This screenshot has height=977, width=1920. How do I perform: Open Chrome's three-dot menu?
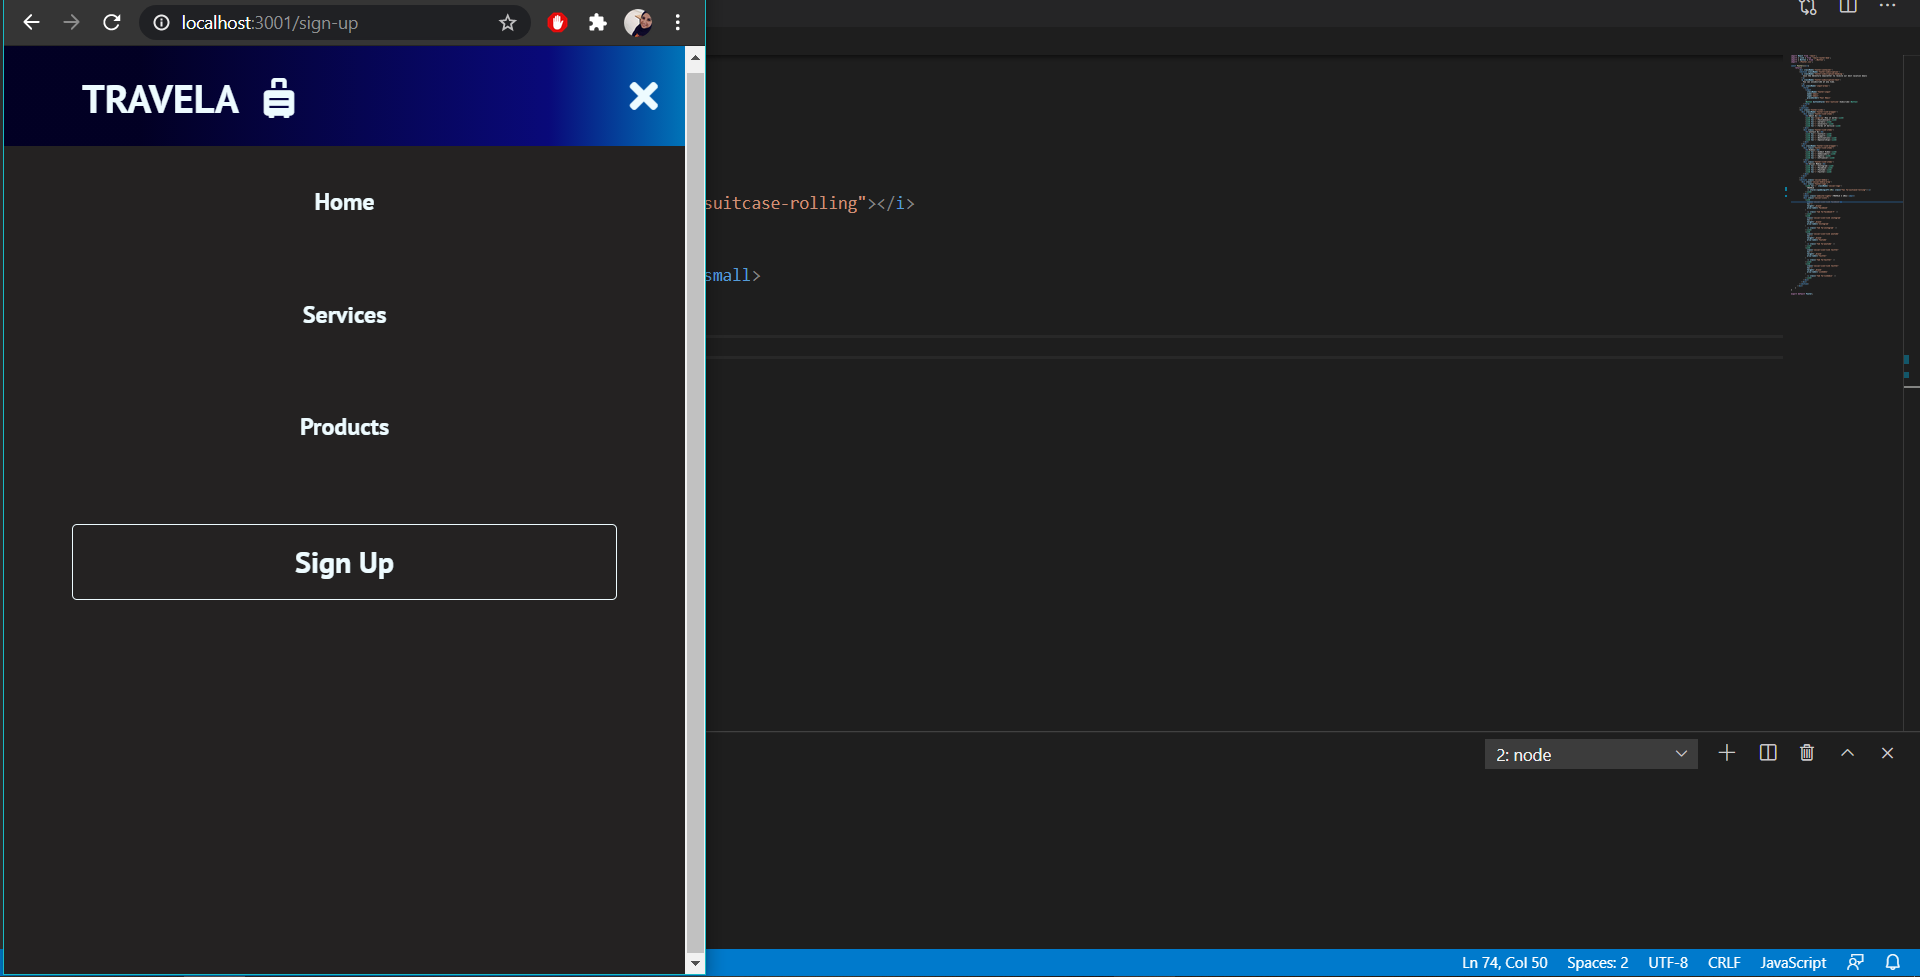[678, 22]
